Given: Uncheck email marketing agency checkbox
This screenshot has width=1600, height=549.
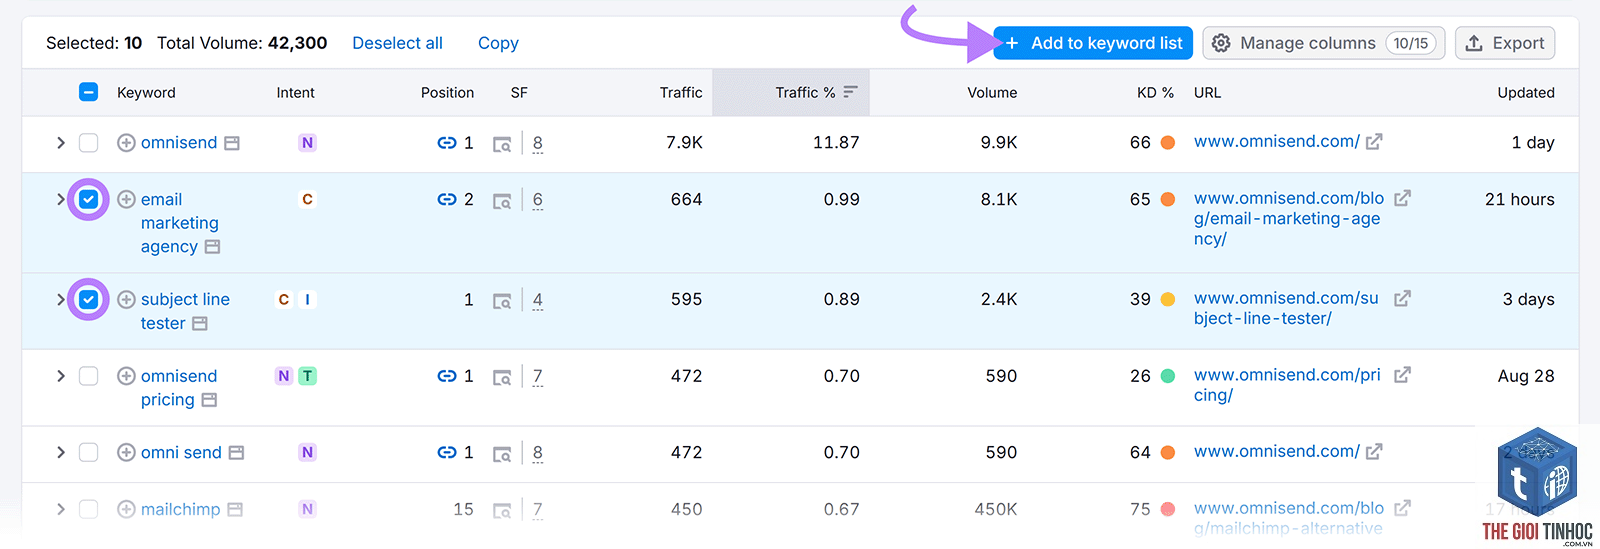Looking at the screenshot, I should [x=88, y=199].
